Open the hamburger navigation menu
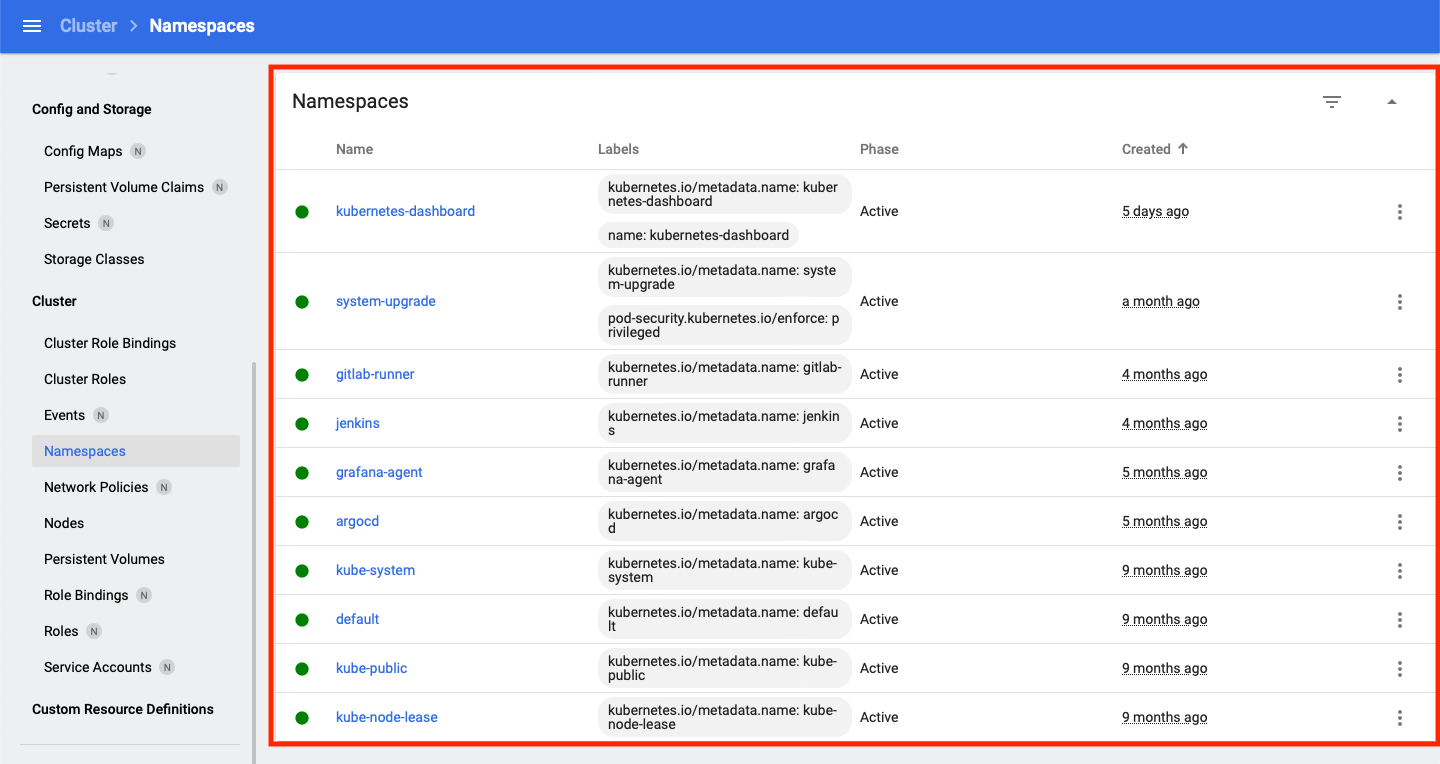This screenshot has width=1440, height=764. [x=32, y=26]
